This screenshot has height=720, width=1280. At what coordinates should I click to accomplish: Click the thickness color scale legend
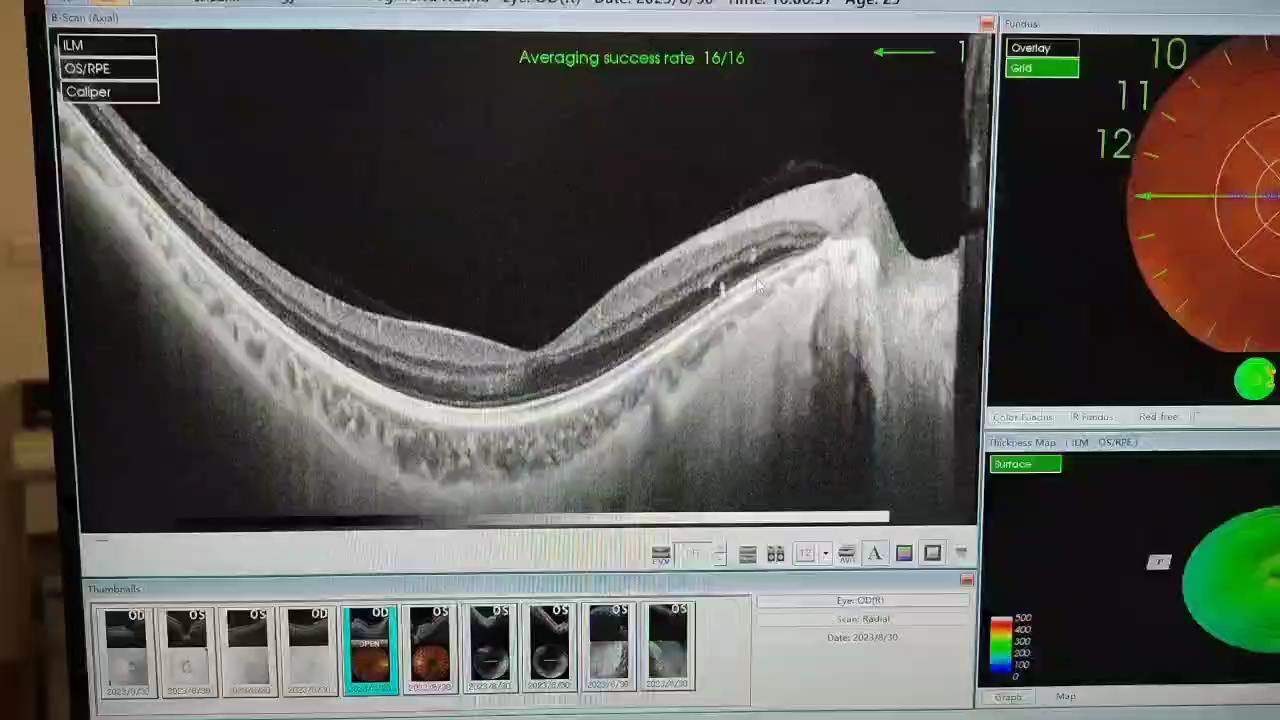pos(1010,647)
